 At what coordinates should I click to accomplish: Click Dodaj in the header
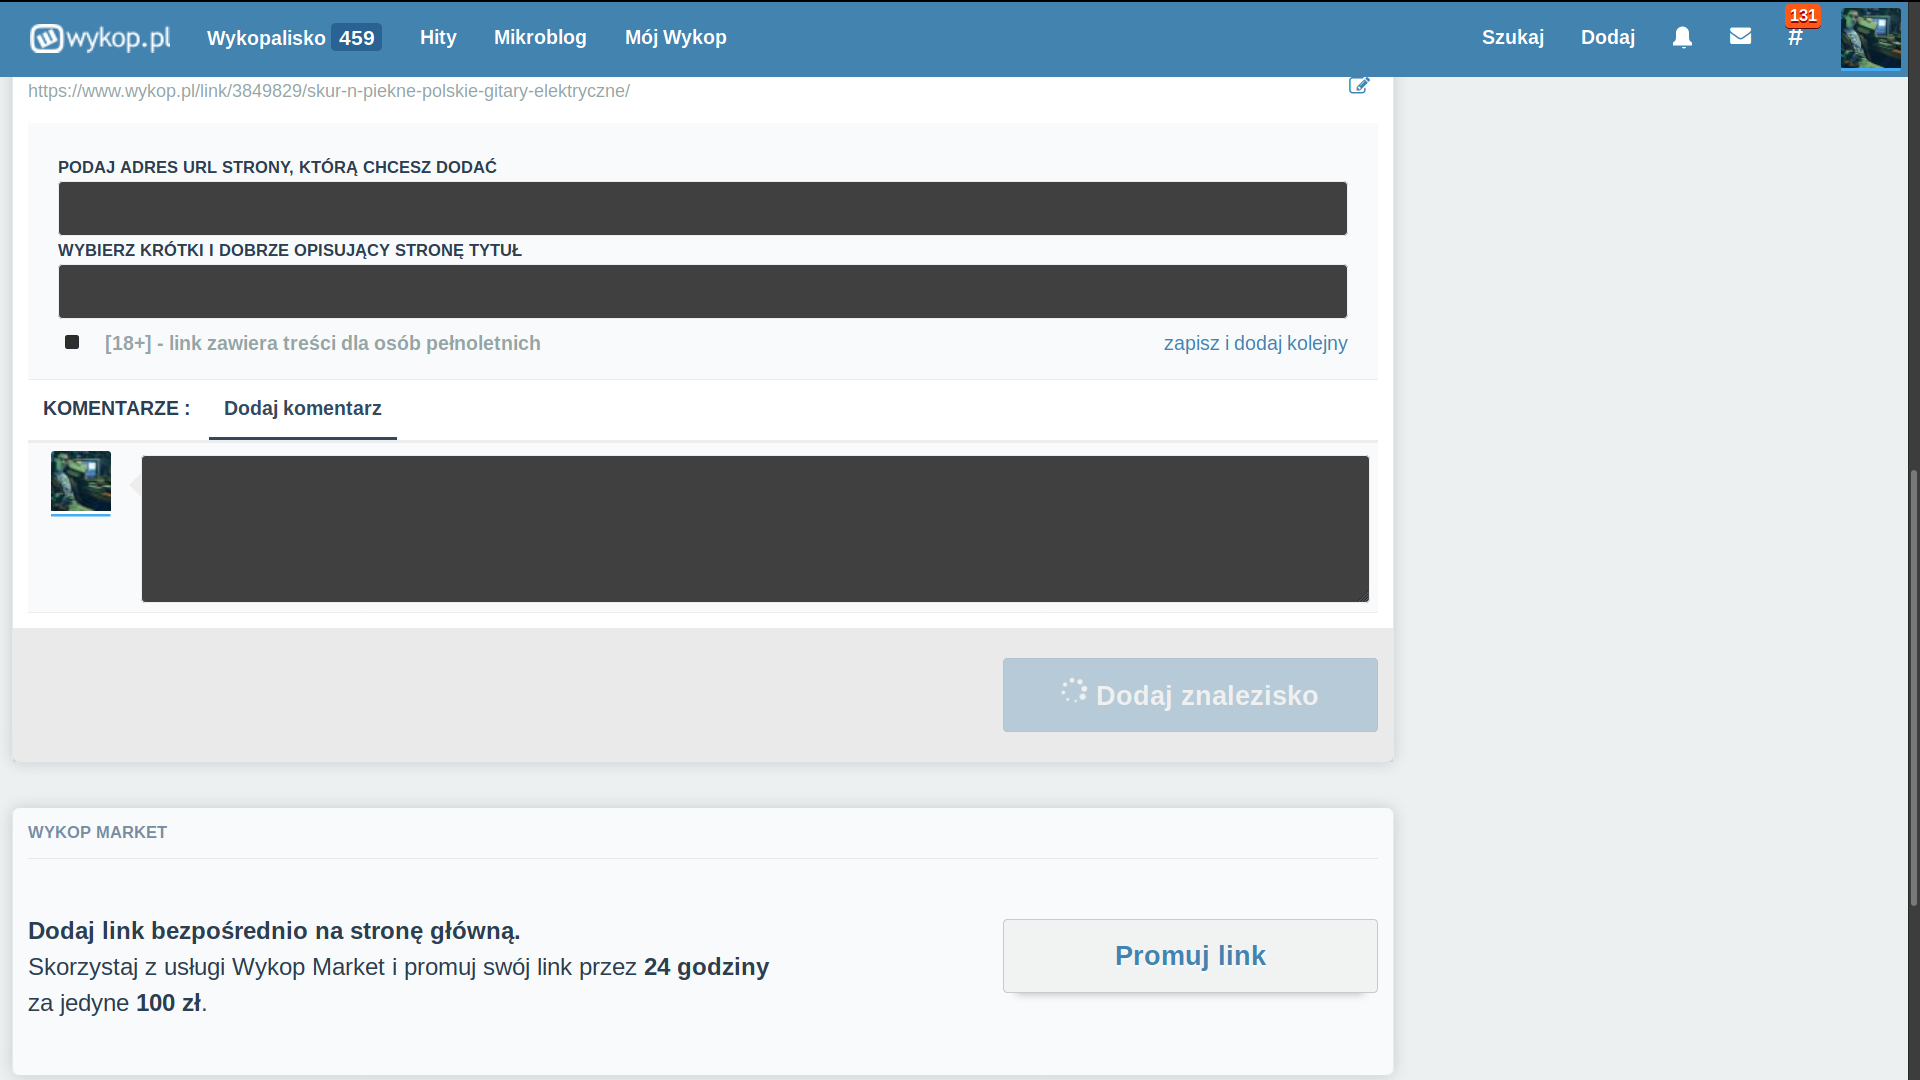point(1607,38)
